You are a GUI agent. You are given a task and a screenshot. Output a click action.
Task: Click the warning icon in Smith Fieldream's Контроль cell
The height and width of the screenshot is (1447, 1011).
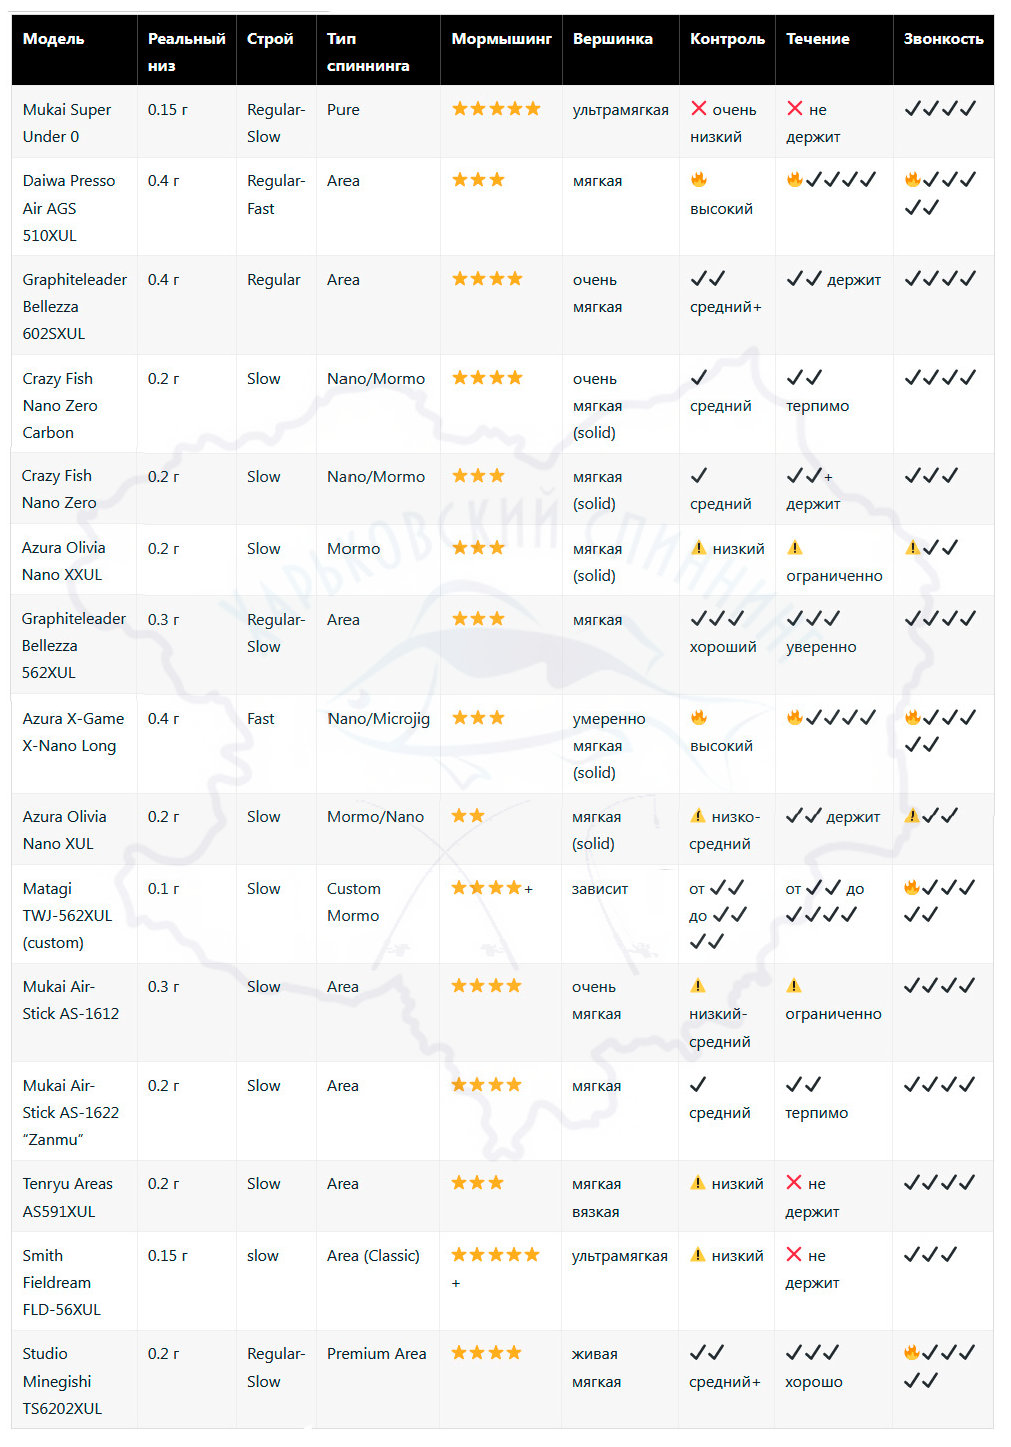pos(698,1255)
